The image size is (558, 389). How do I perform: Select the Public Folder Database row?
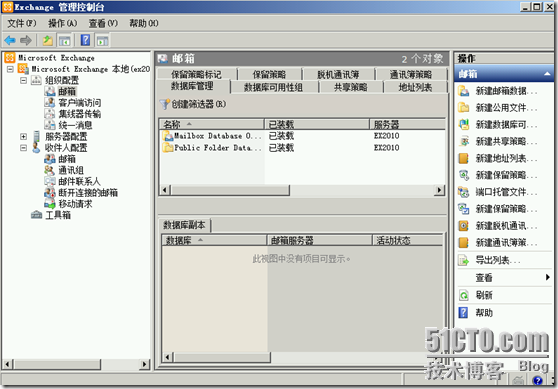pos(302,148)
